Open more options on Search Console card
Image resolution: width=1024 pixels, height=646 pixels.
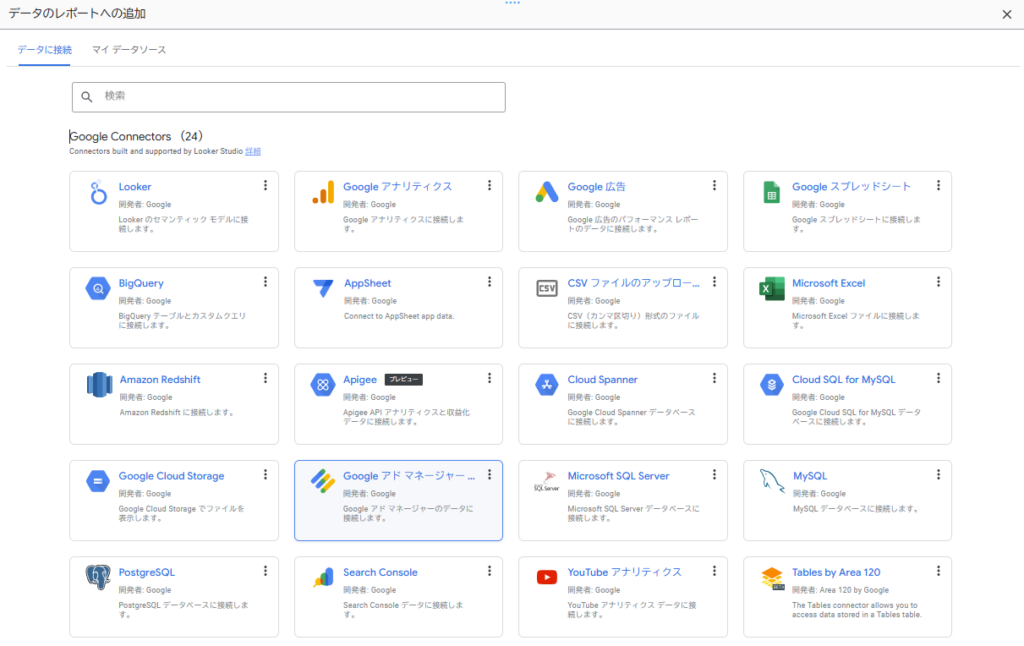[489, 571]
